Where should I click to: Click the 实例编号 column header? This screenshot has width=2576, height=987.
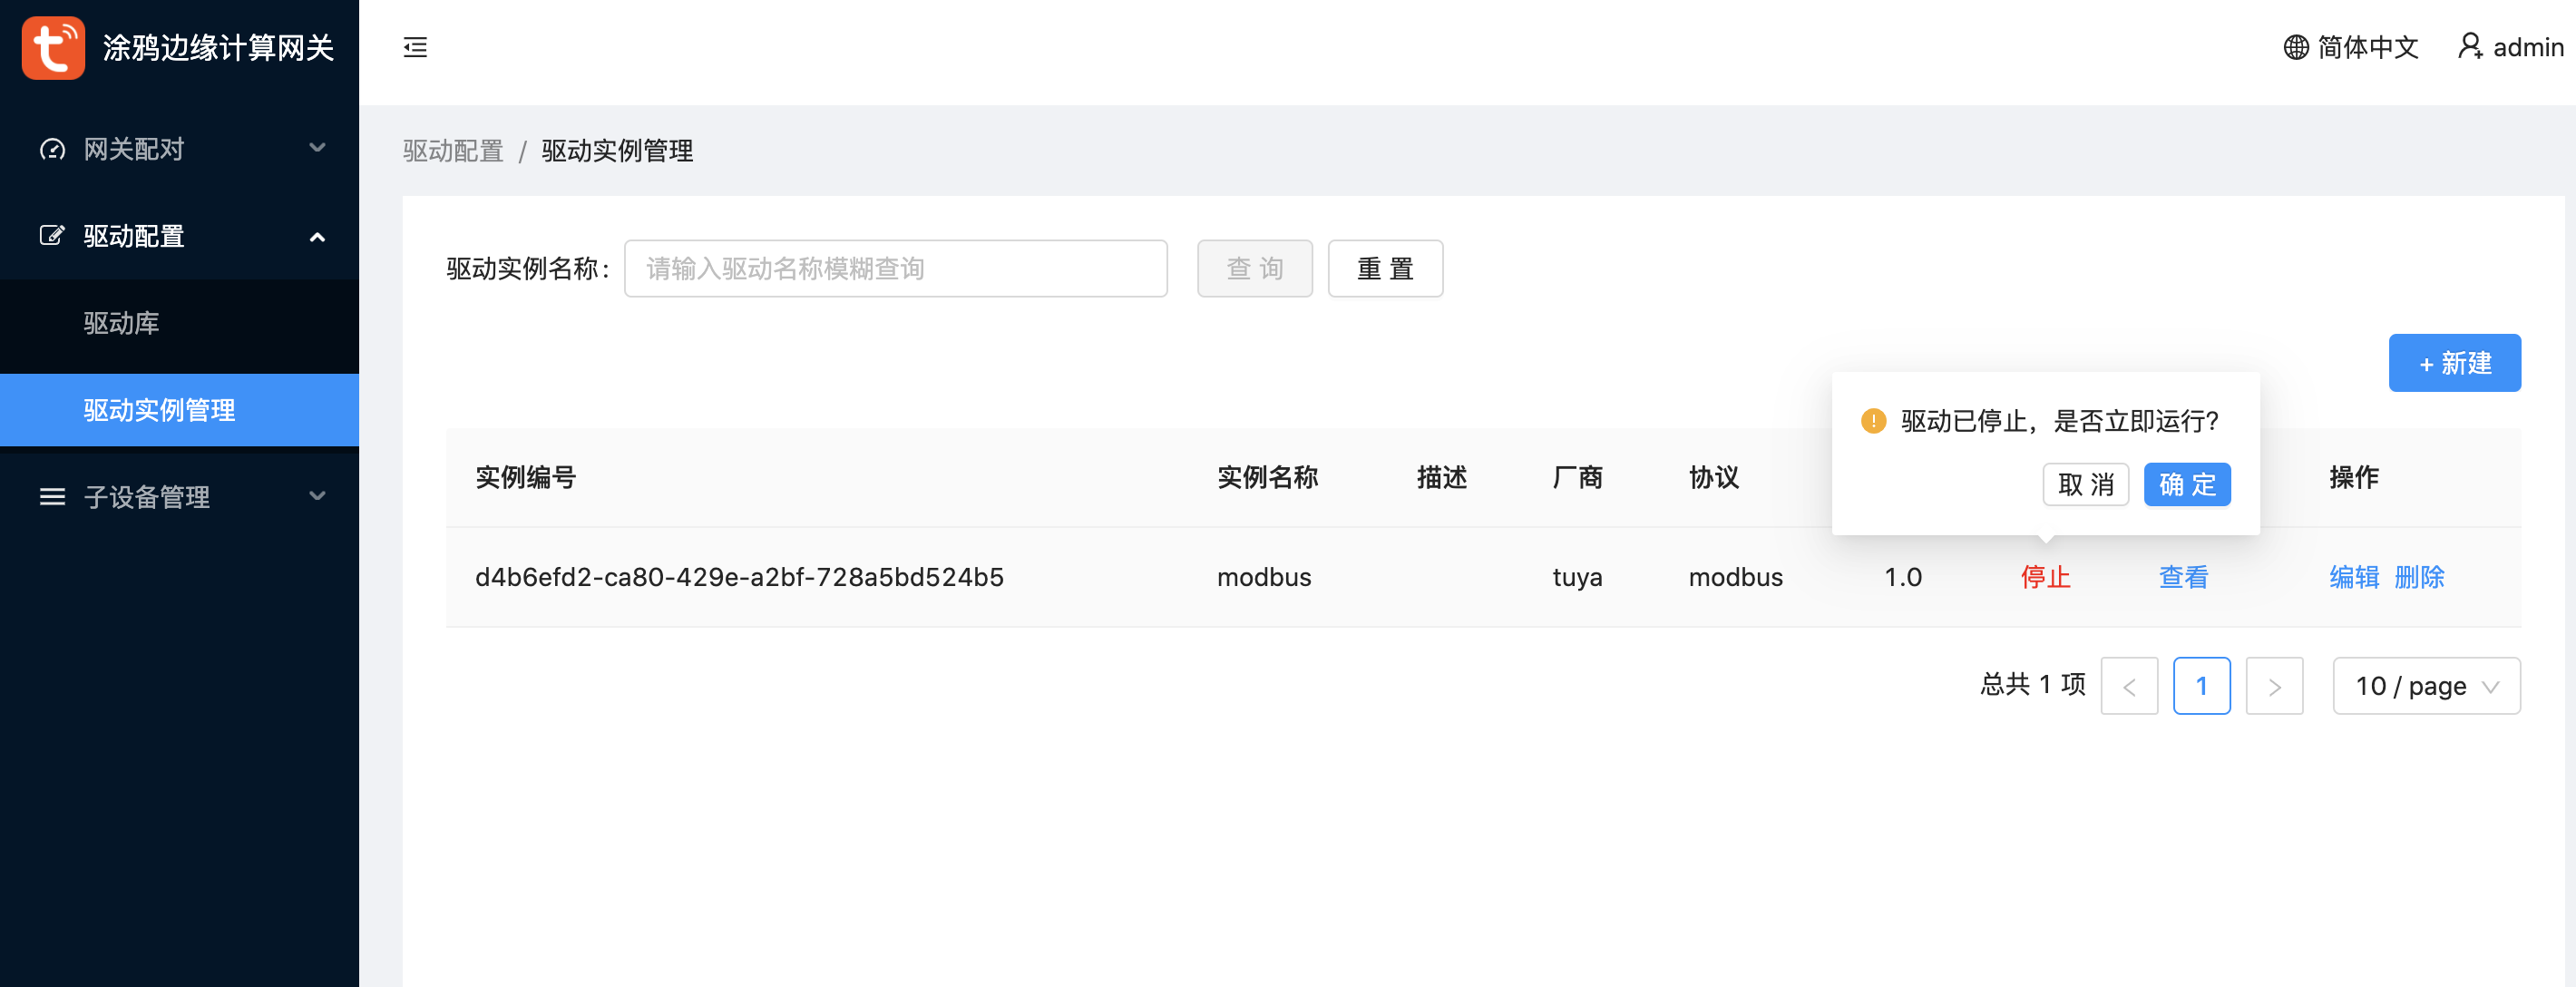[x=525, y=478]
